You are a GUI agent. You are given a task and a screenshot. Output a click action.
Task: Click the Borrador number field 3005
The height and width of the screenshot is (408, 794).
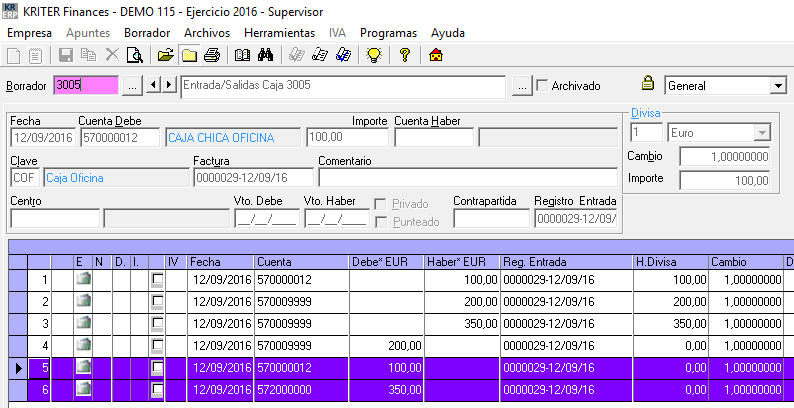coord(86,85)
